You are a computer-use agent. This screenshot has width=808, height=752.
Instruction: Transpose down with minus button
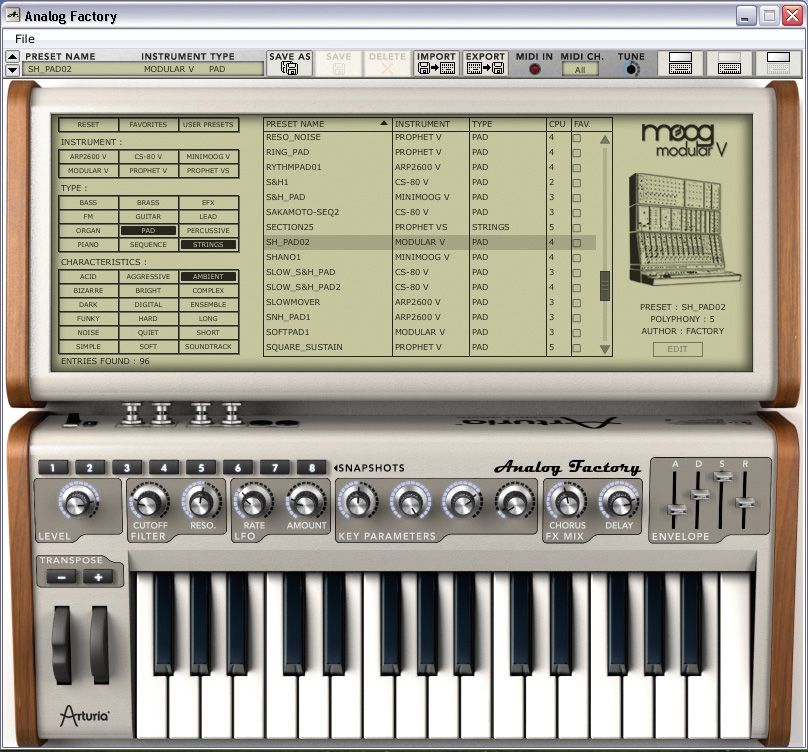[x=61, y=577]
